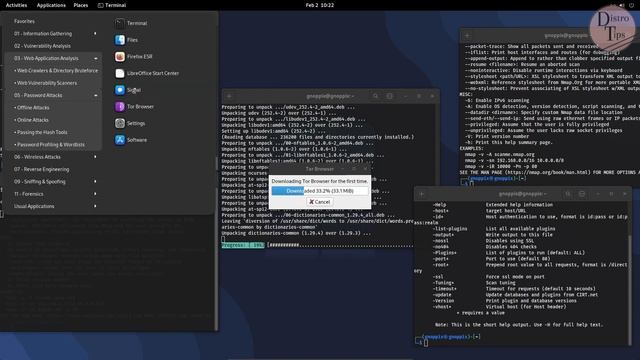Viewport: 640px width, 360px height.
Task: Launch Tor Browser from favorites
Action: [x=134, y=107]
